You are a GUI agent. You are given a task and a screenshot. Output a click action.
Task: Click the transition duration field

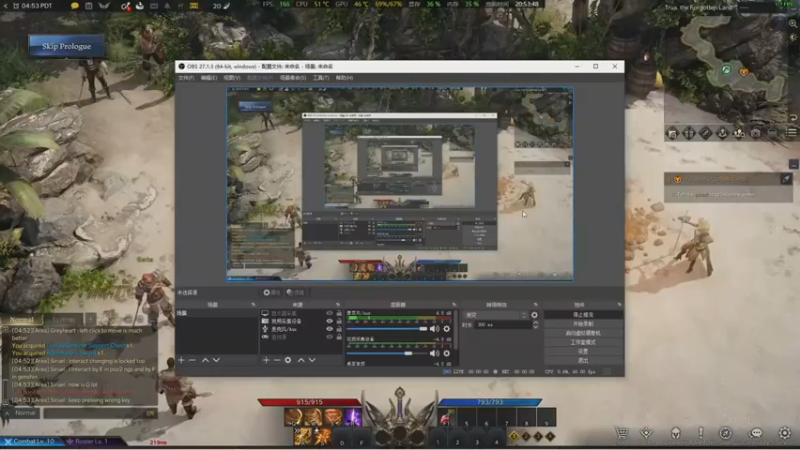click(503, 325)
